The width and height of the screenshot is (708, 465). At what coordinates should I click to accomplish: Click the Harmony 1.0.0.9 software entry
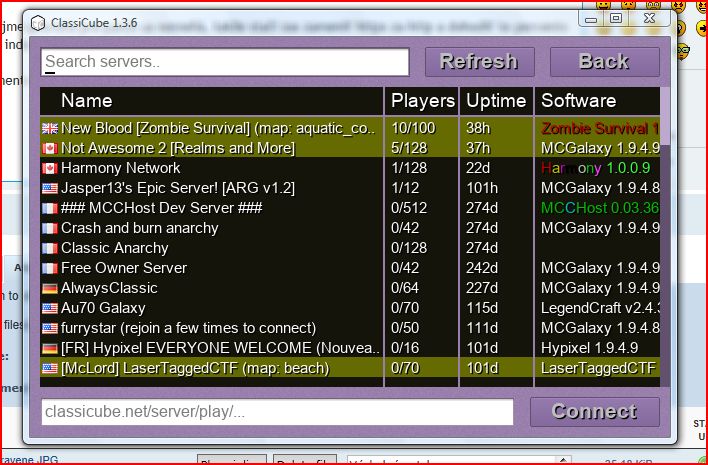pyautogui.click(x=596, y=168)
